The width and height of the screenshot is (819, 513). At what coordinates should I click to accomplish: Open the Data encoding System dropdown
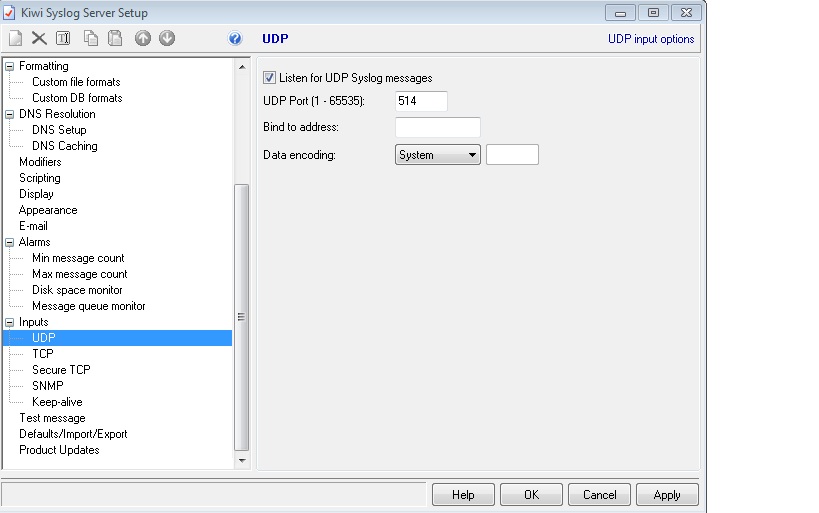(438, 155)
